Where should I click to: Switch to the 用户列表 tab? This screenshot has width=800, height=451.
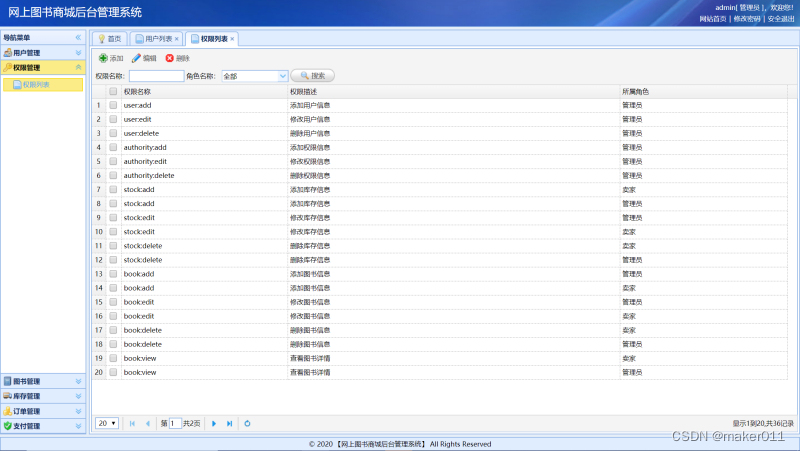[154, 39]
